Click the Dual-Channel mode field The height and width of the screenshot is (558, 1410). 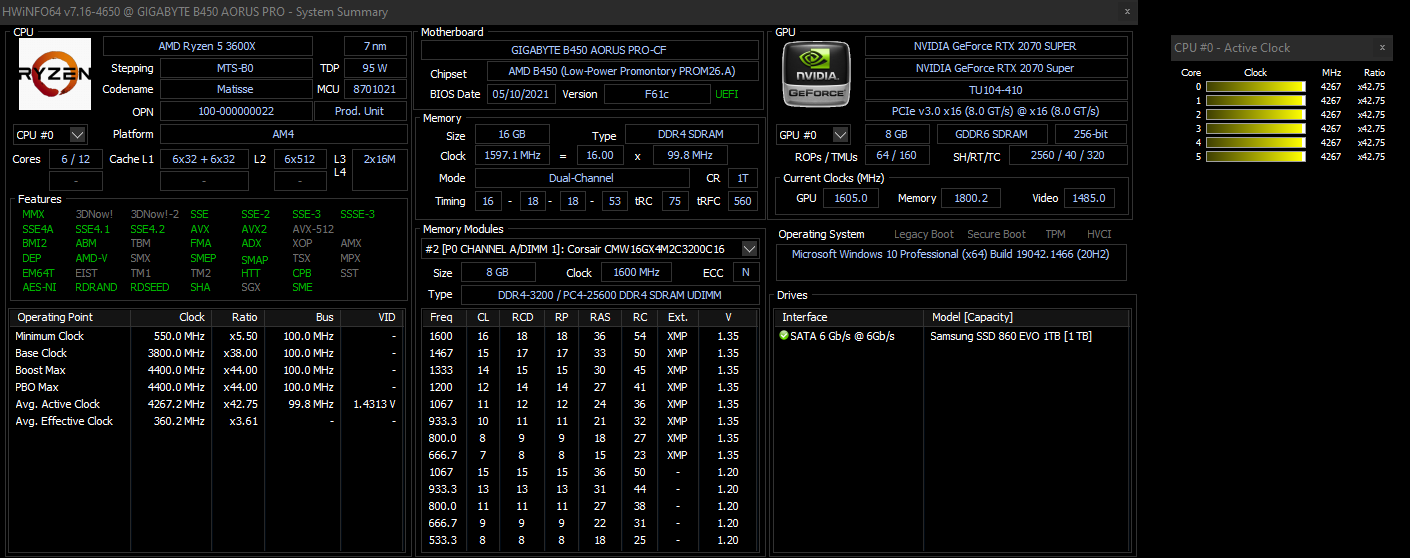[583, 178]
